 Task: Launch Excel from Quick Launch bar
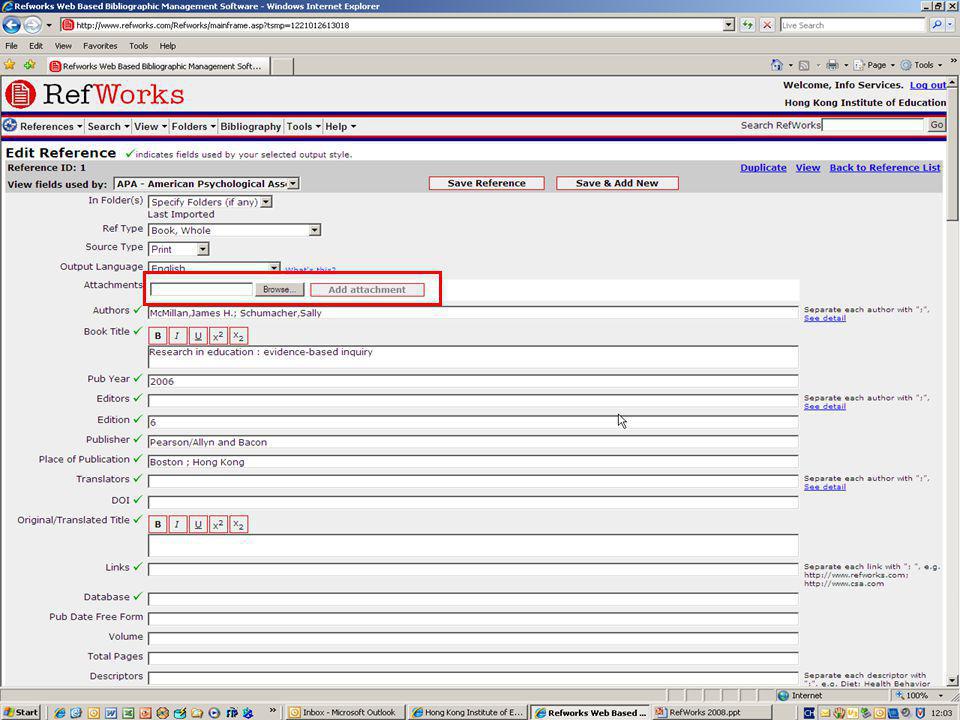(x=128, y=713)
